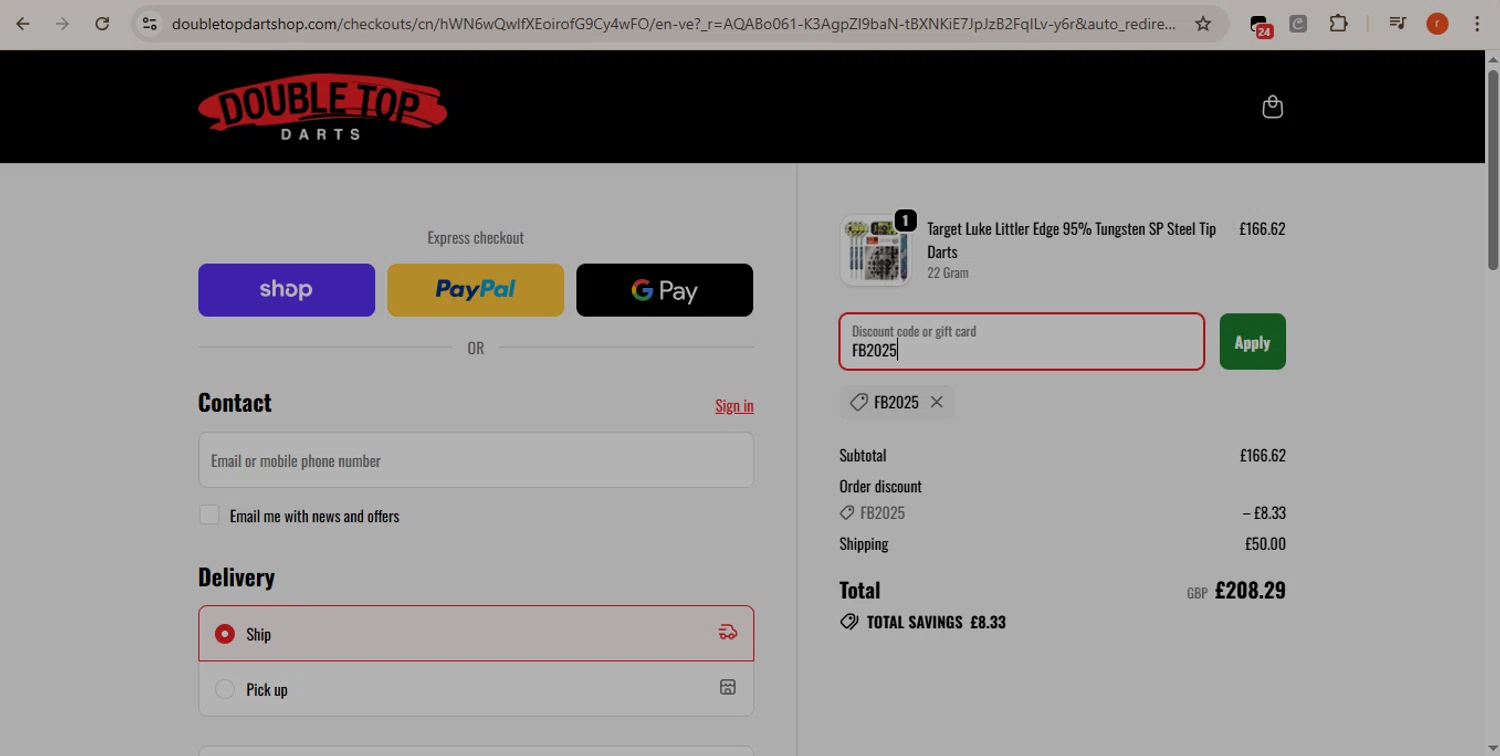The image size is (1500, 756).
Task: Click the tag icon beside TOTAL SAVINGS
Action: [849, 622]
